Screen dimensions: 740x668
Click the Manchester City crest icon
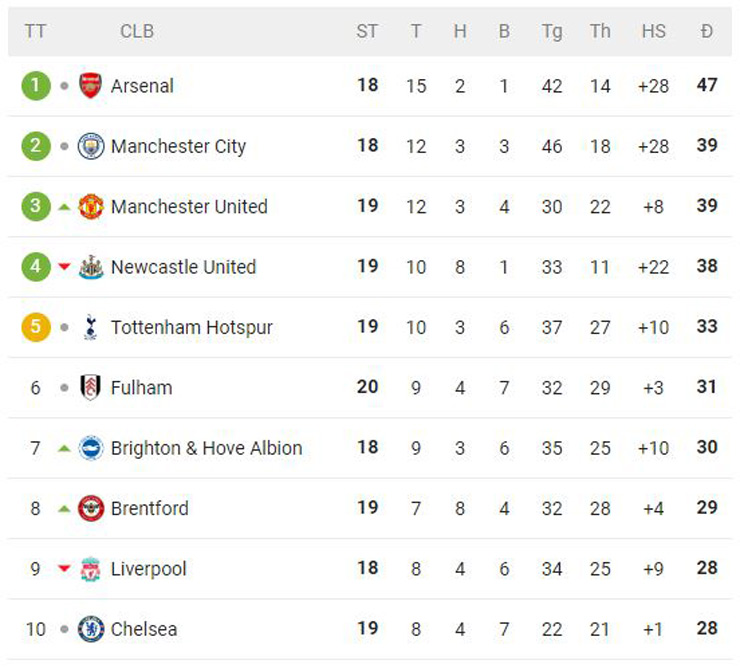pos(91,146)
